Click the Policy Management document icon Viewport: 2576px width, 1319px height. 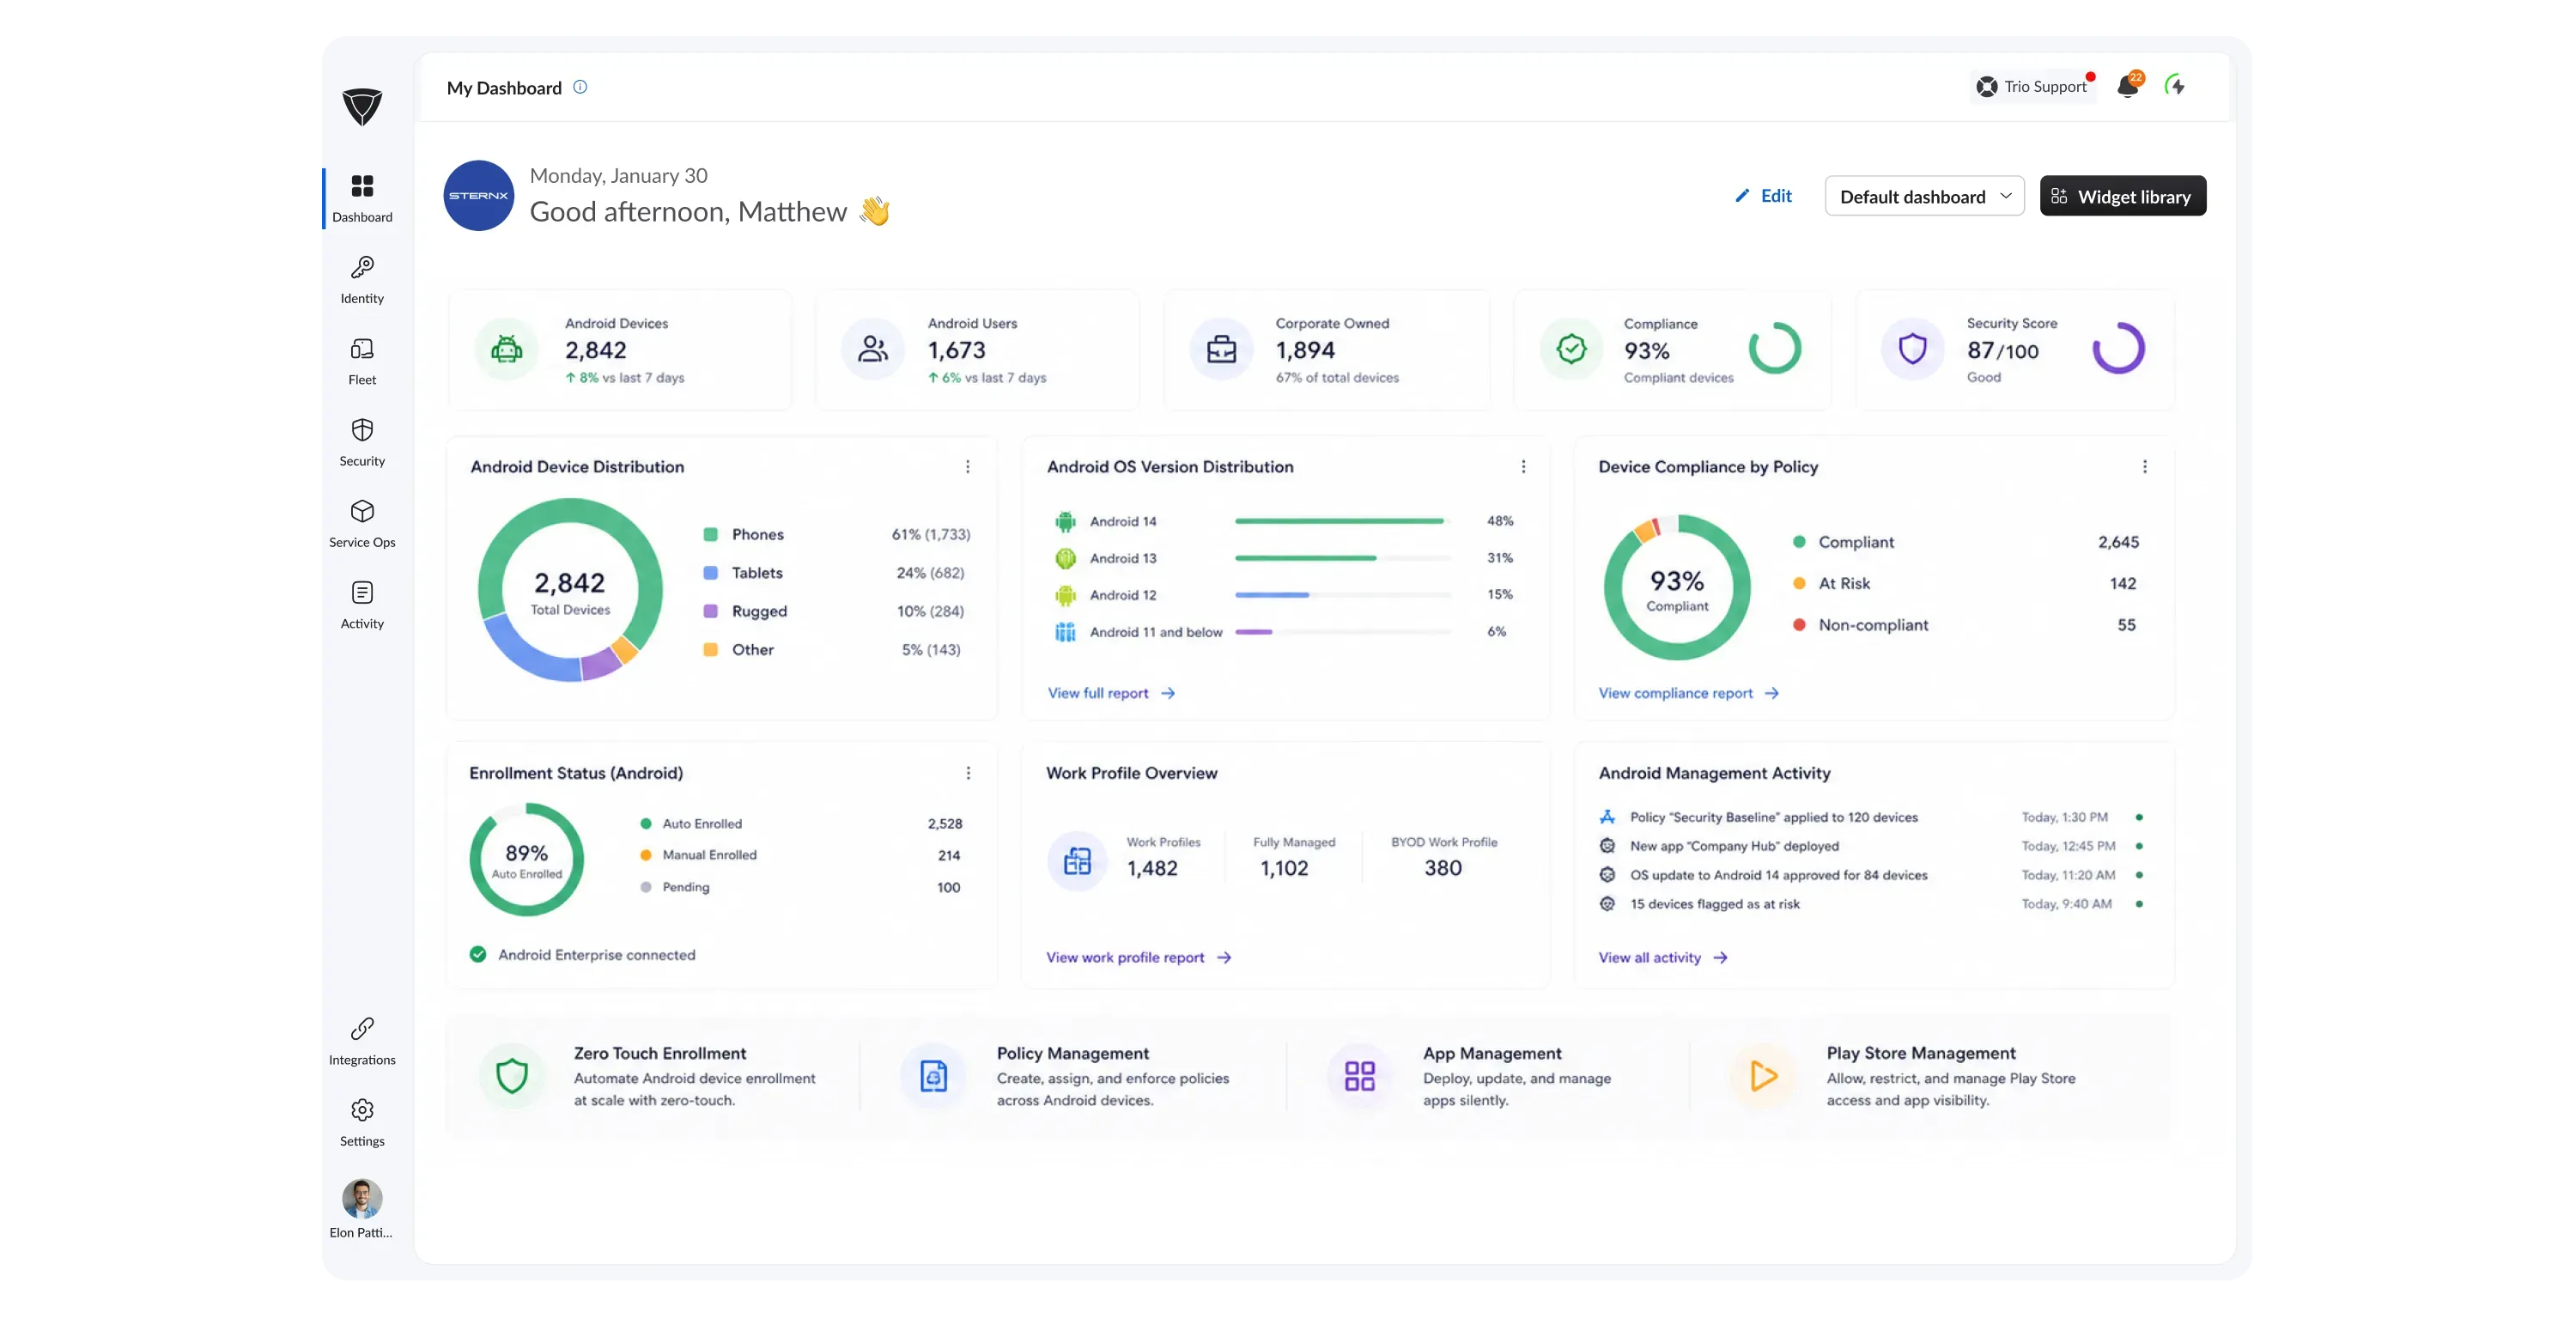934,1075
